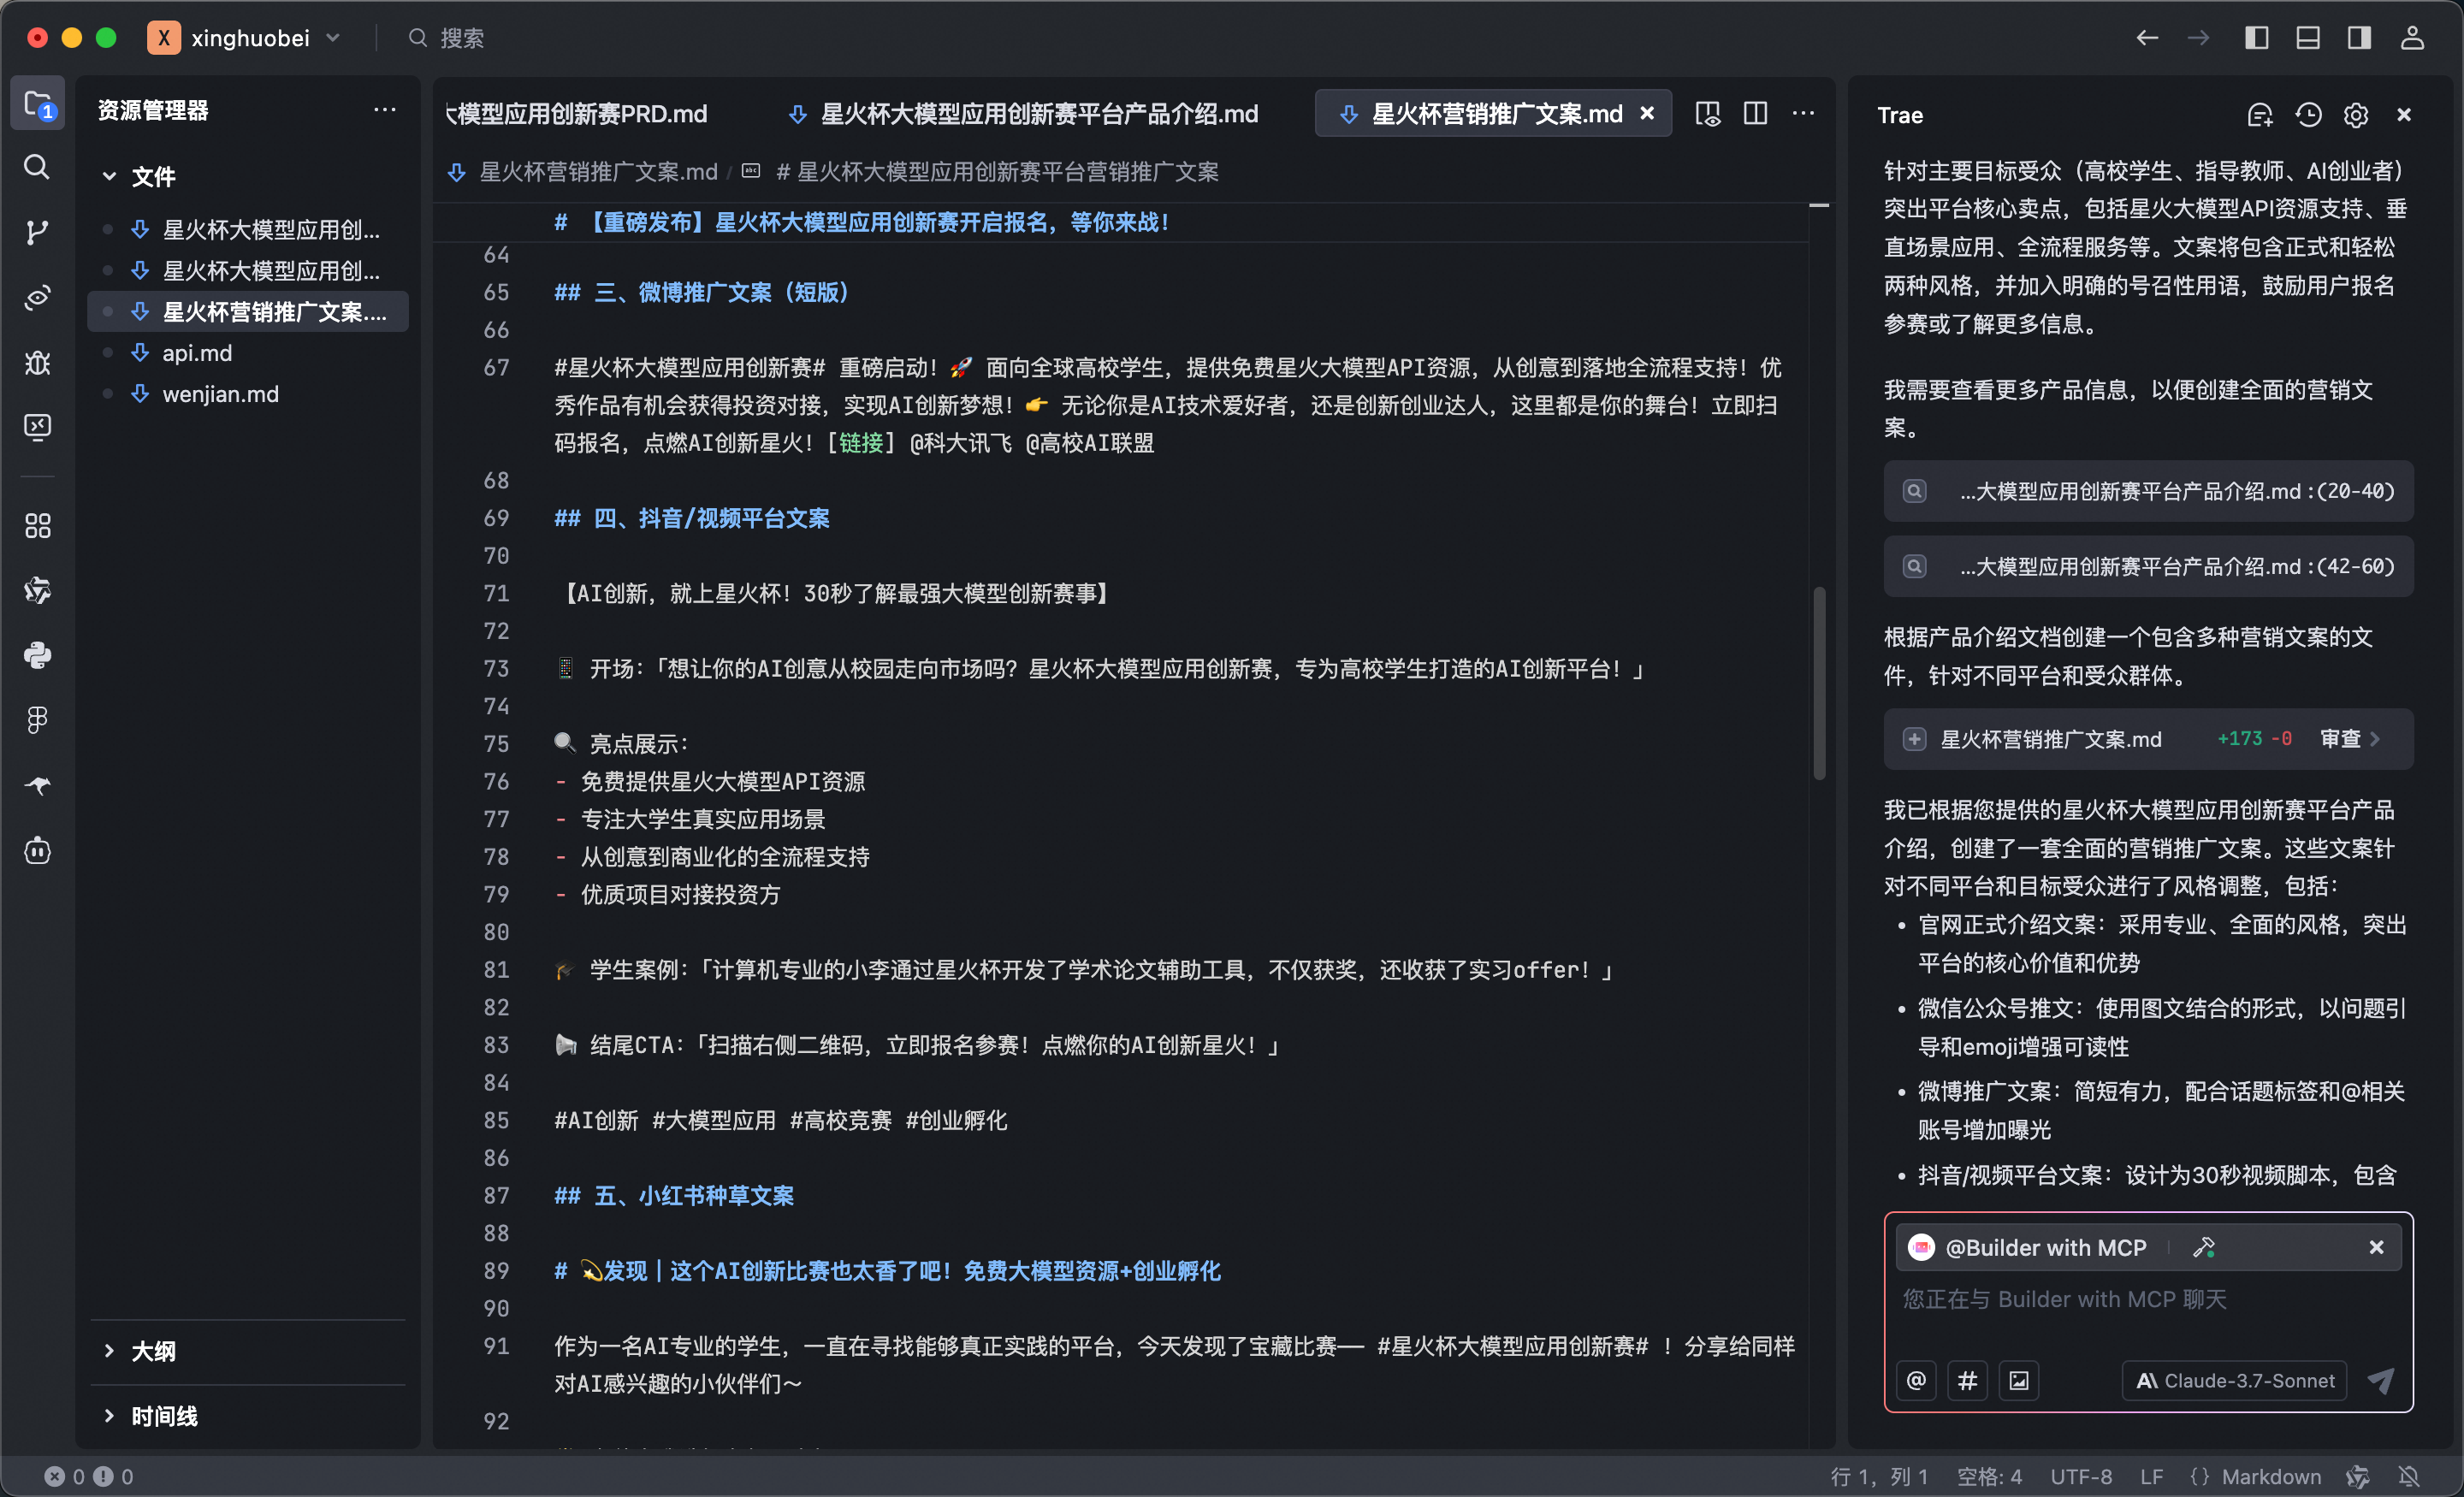This screenshot has width=2464, height=1497.
Task: Open explorer more actions ellipsis
Action: click(385, 110)
